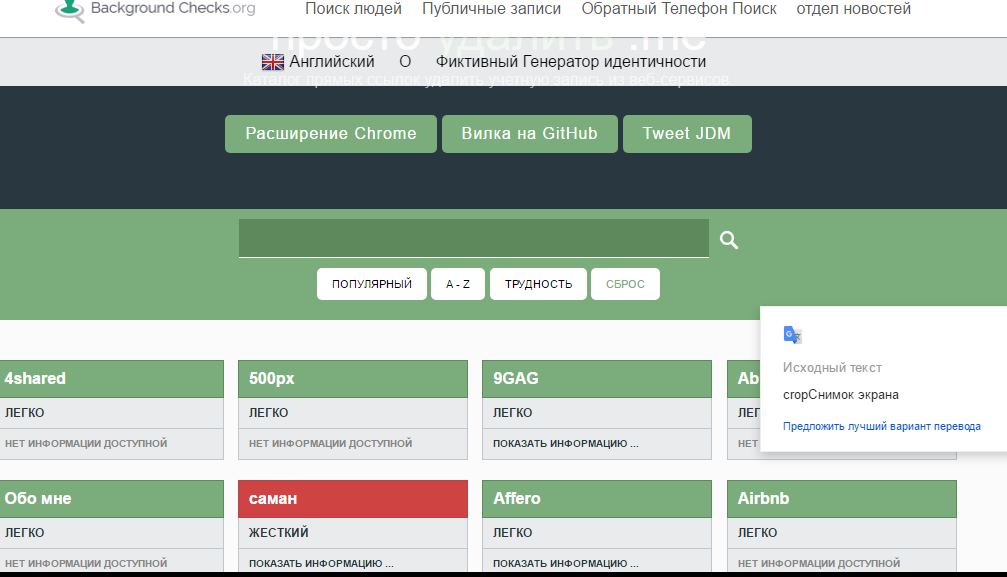The width and height of the screenshot is (1007, 577).
Task: Open the отдел новостей section
Action: pos(853,9)
